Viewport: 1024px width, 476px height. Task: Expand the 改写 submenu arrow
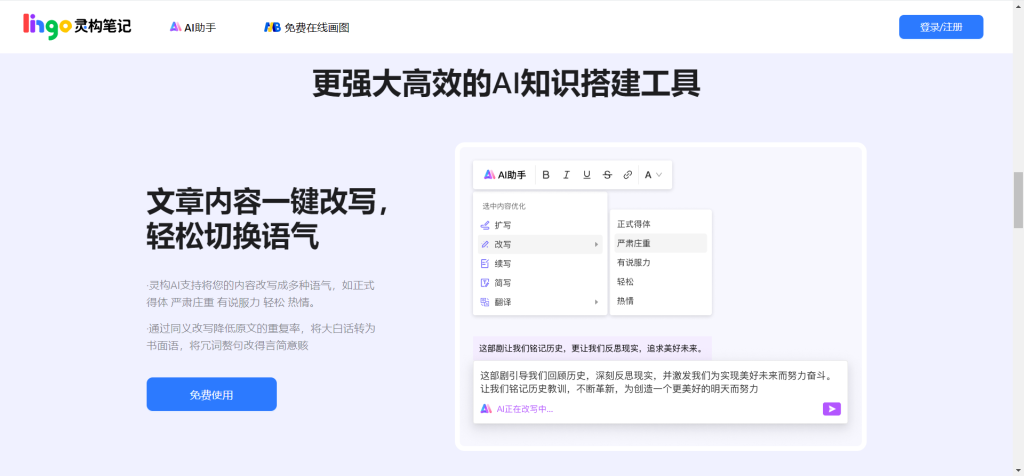[x=597, y=244]
